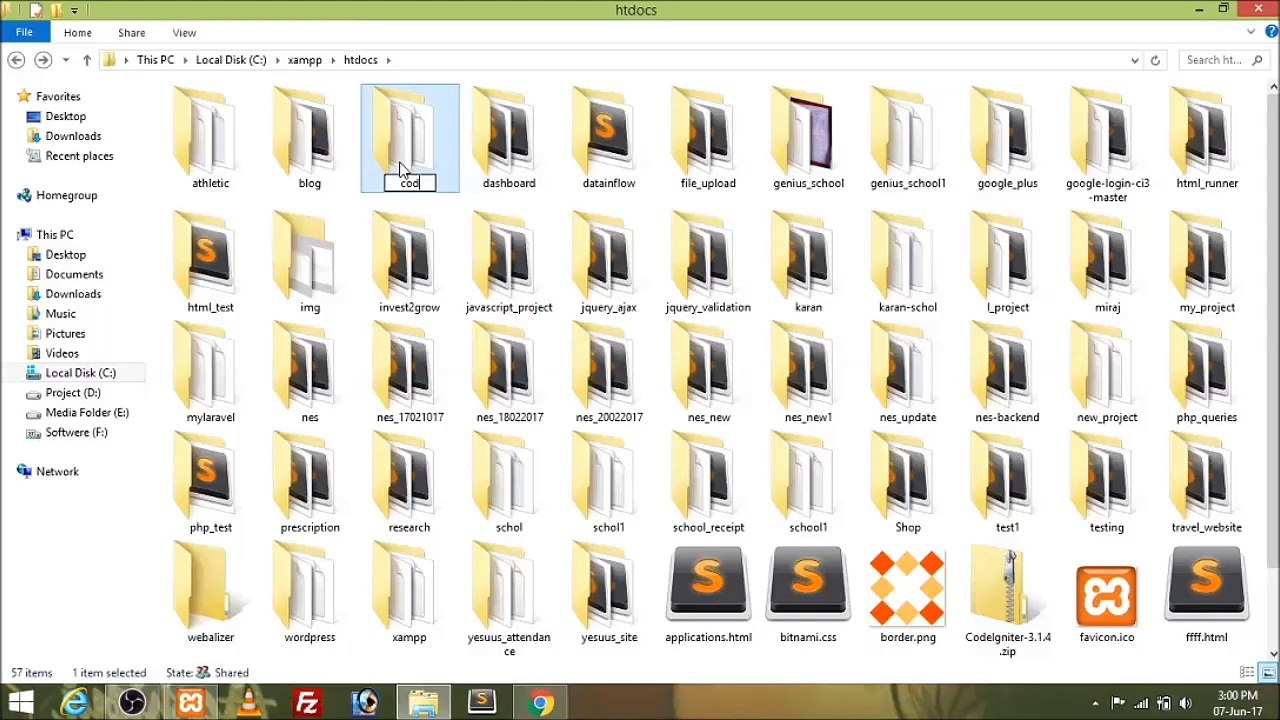The image size is (1280, 720).
Task: Open the Quick Access Toolbar customize dropdown
Action: click(74, 10)
